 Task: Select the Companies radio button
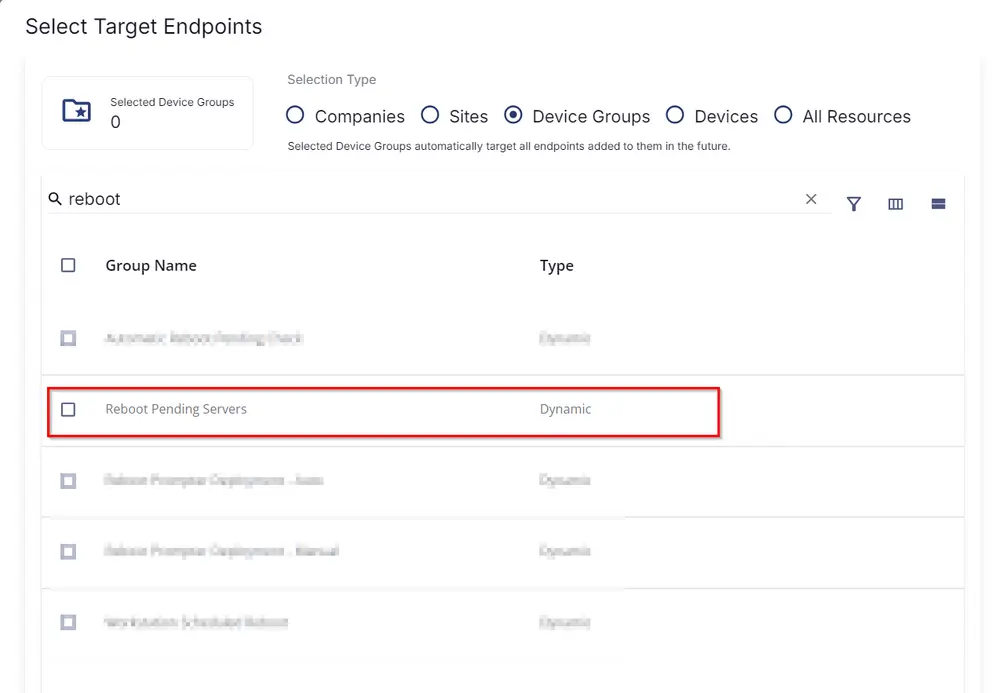[295, 115]
